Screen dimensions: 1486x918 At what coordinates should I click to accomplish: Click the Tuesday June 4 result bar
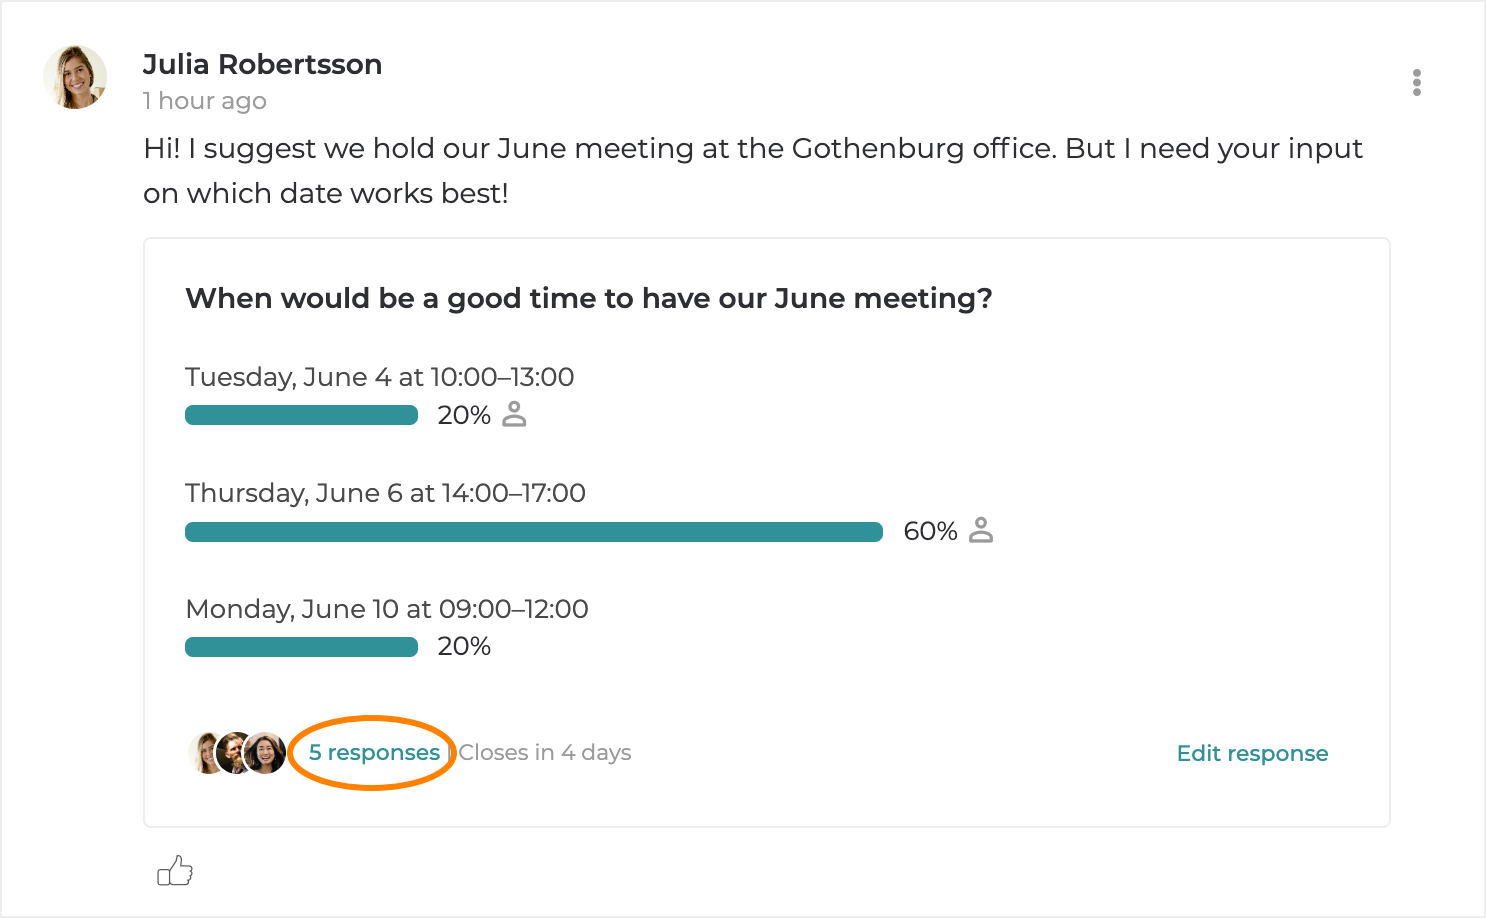[301, 415]
